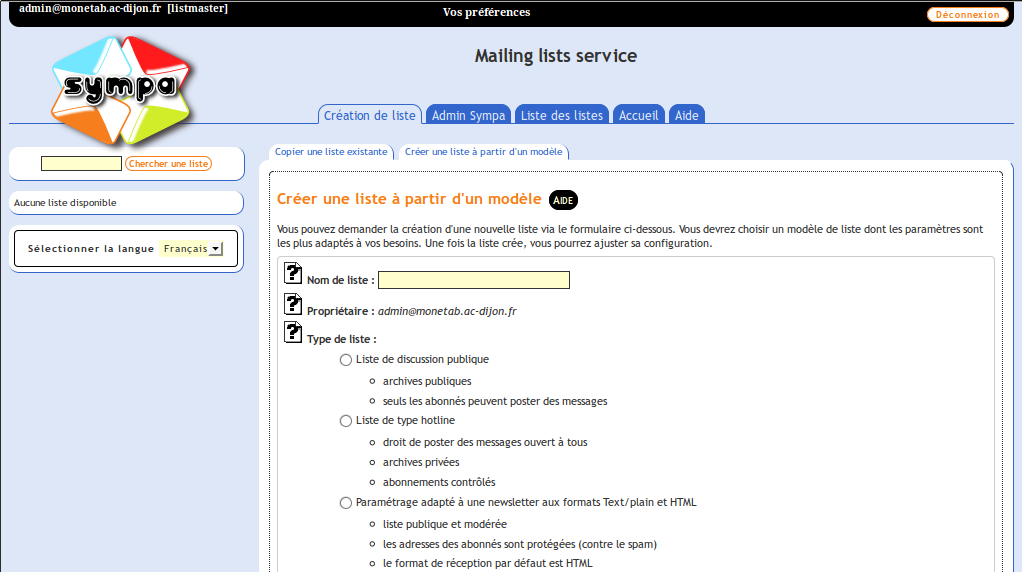
Task: Open Copier une liste existante subtab
Action: point(331,152)
